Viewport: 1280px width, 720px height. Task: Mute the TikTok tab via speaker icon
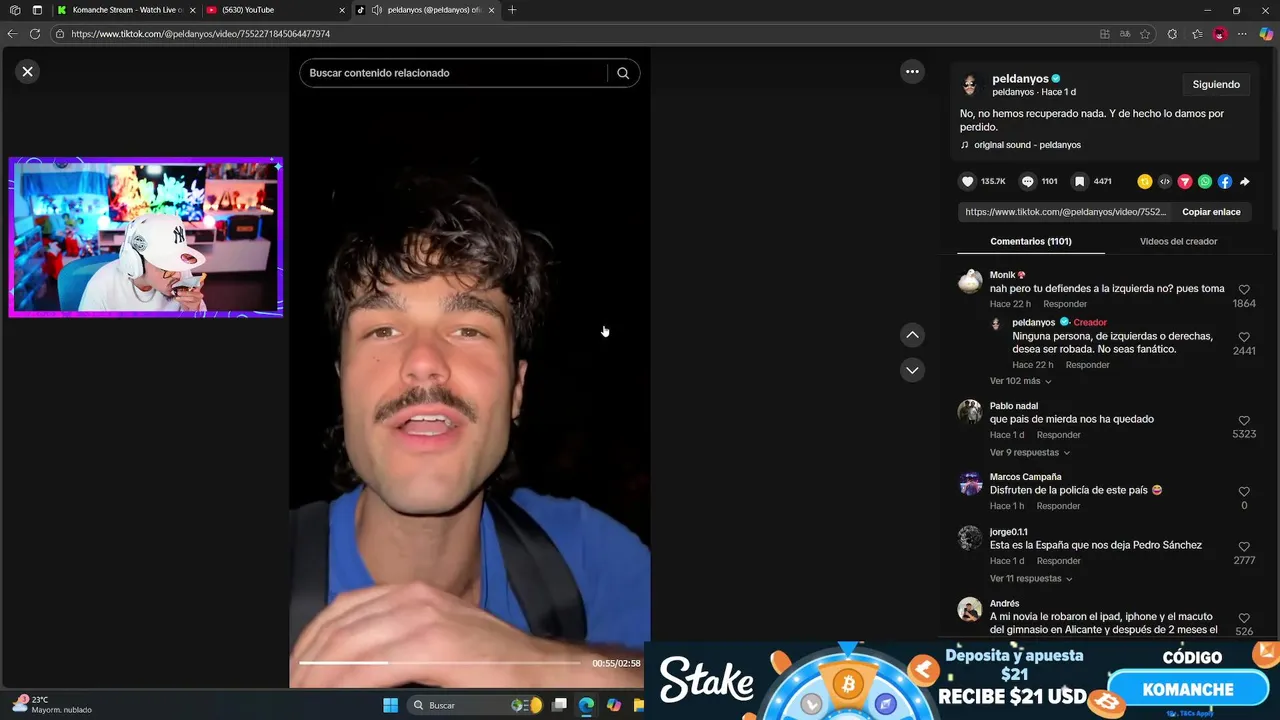pos(376,10)
